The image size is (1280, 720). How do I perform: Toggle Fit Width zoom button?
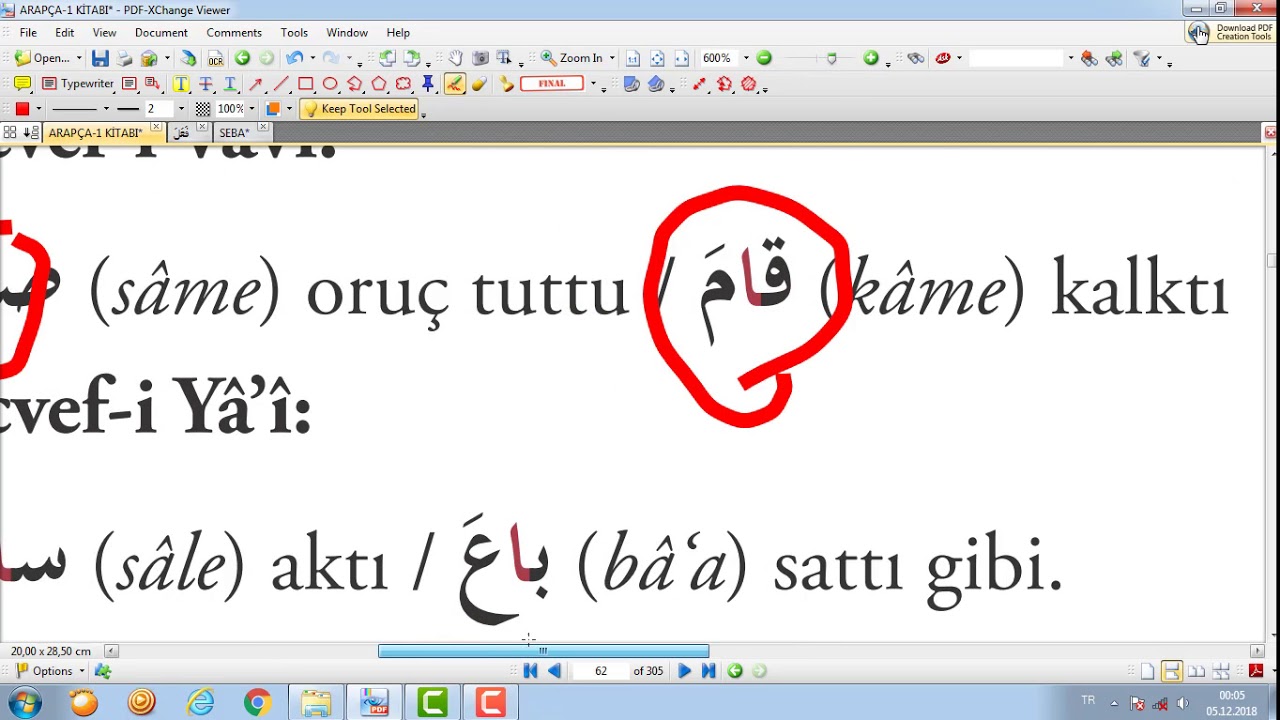point(681,58)
